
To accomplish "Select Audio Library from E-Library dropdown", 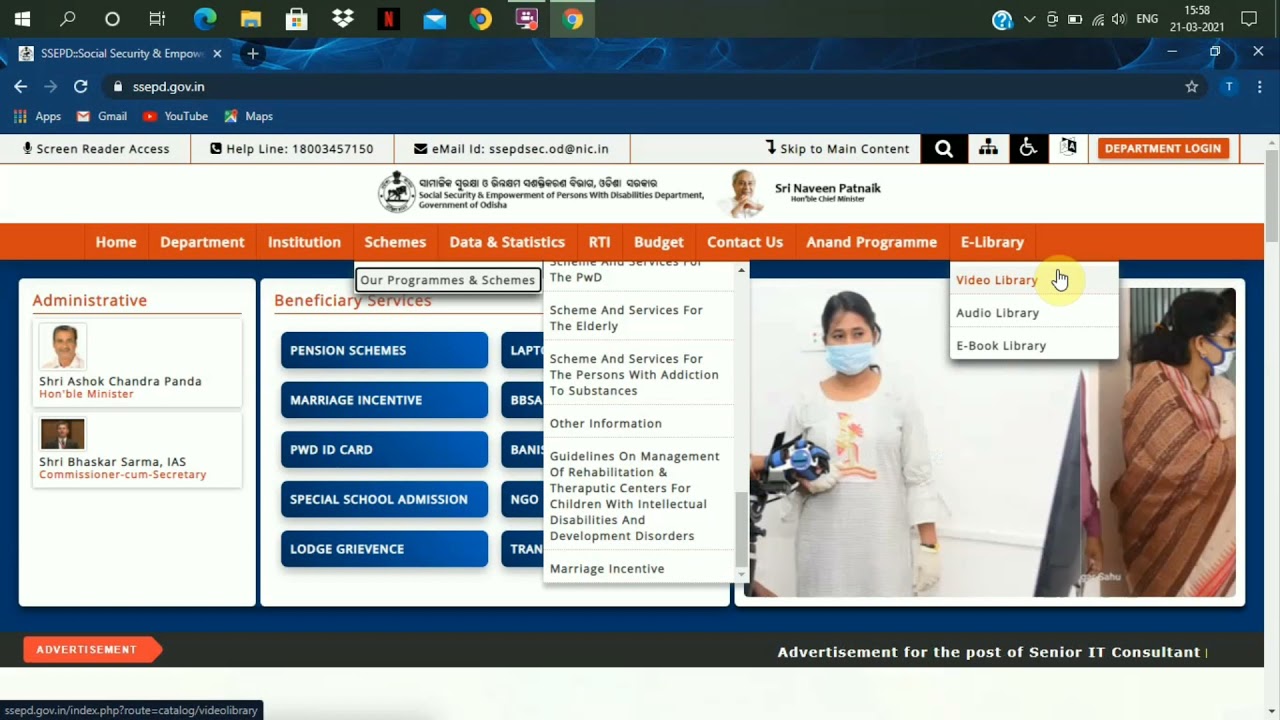I will (x=997, y=313).
